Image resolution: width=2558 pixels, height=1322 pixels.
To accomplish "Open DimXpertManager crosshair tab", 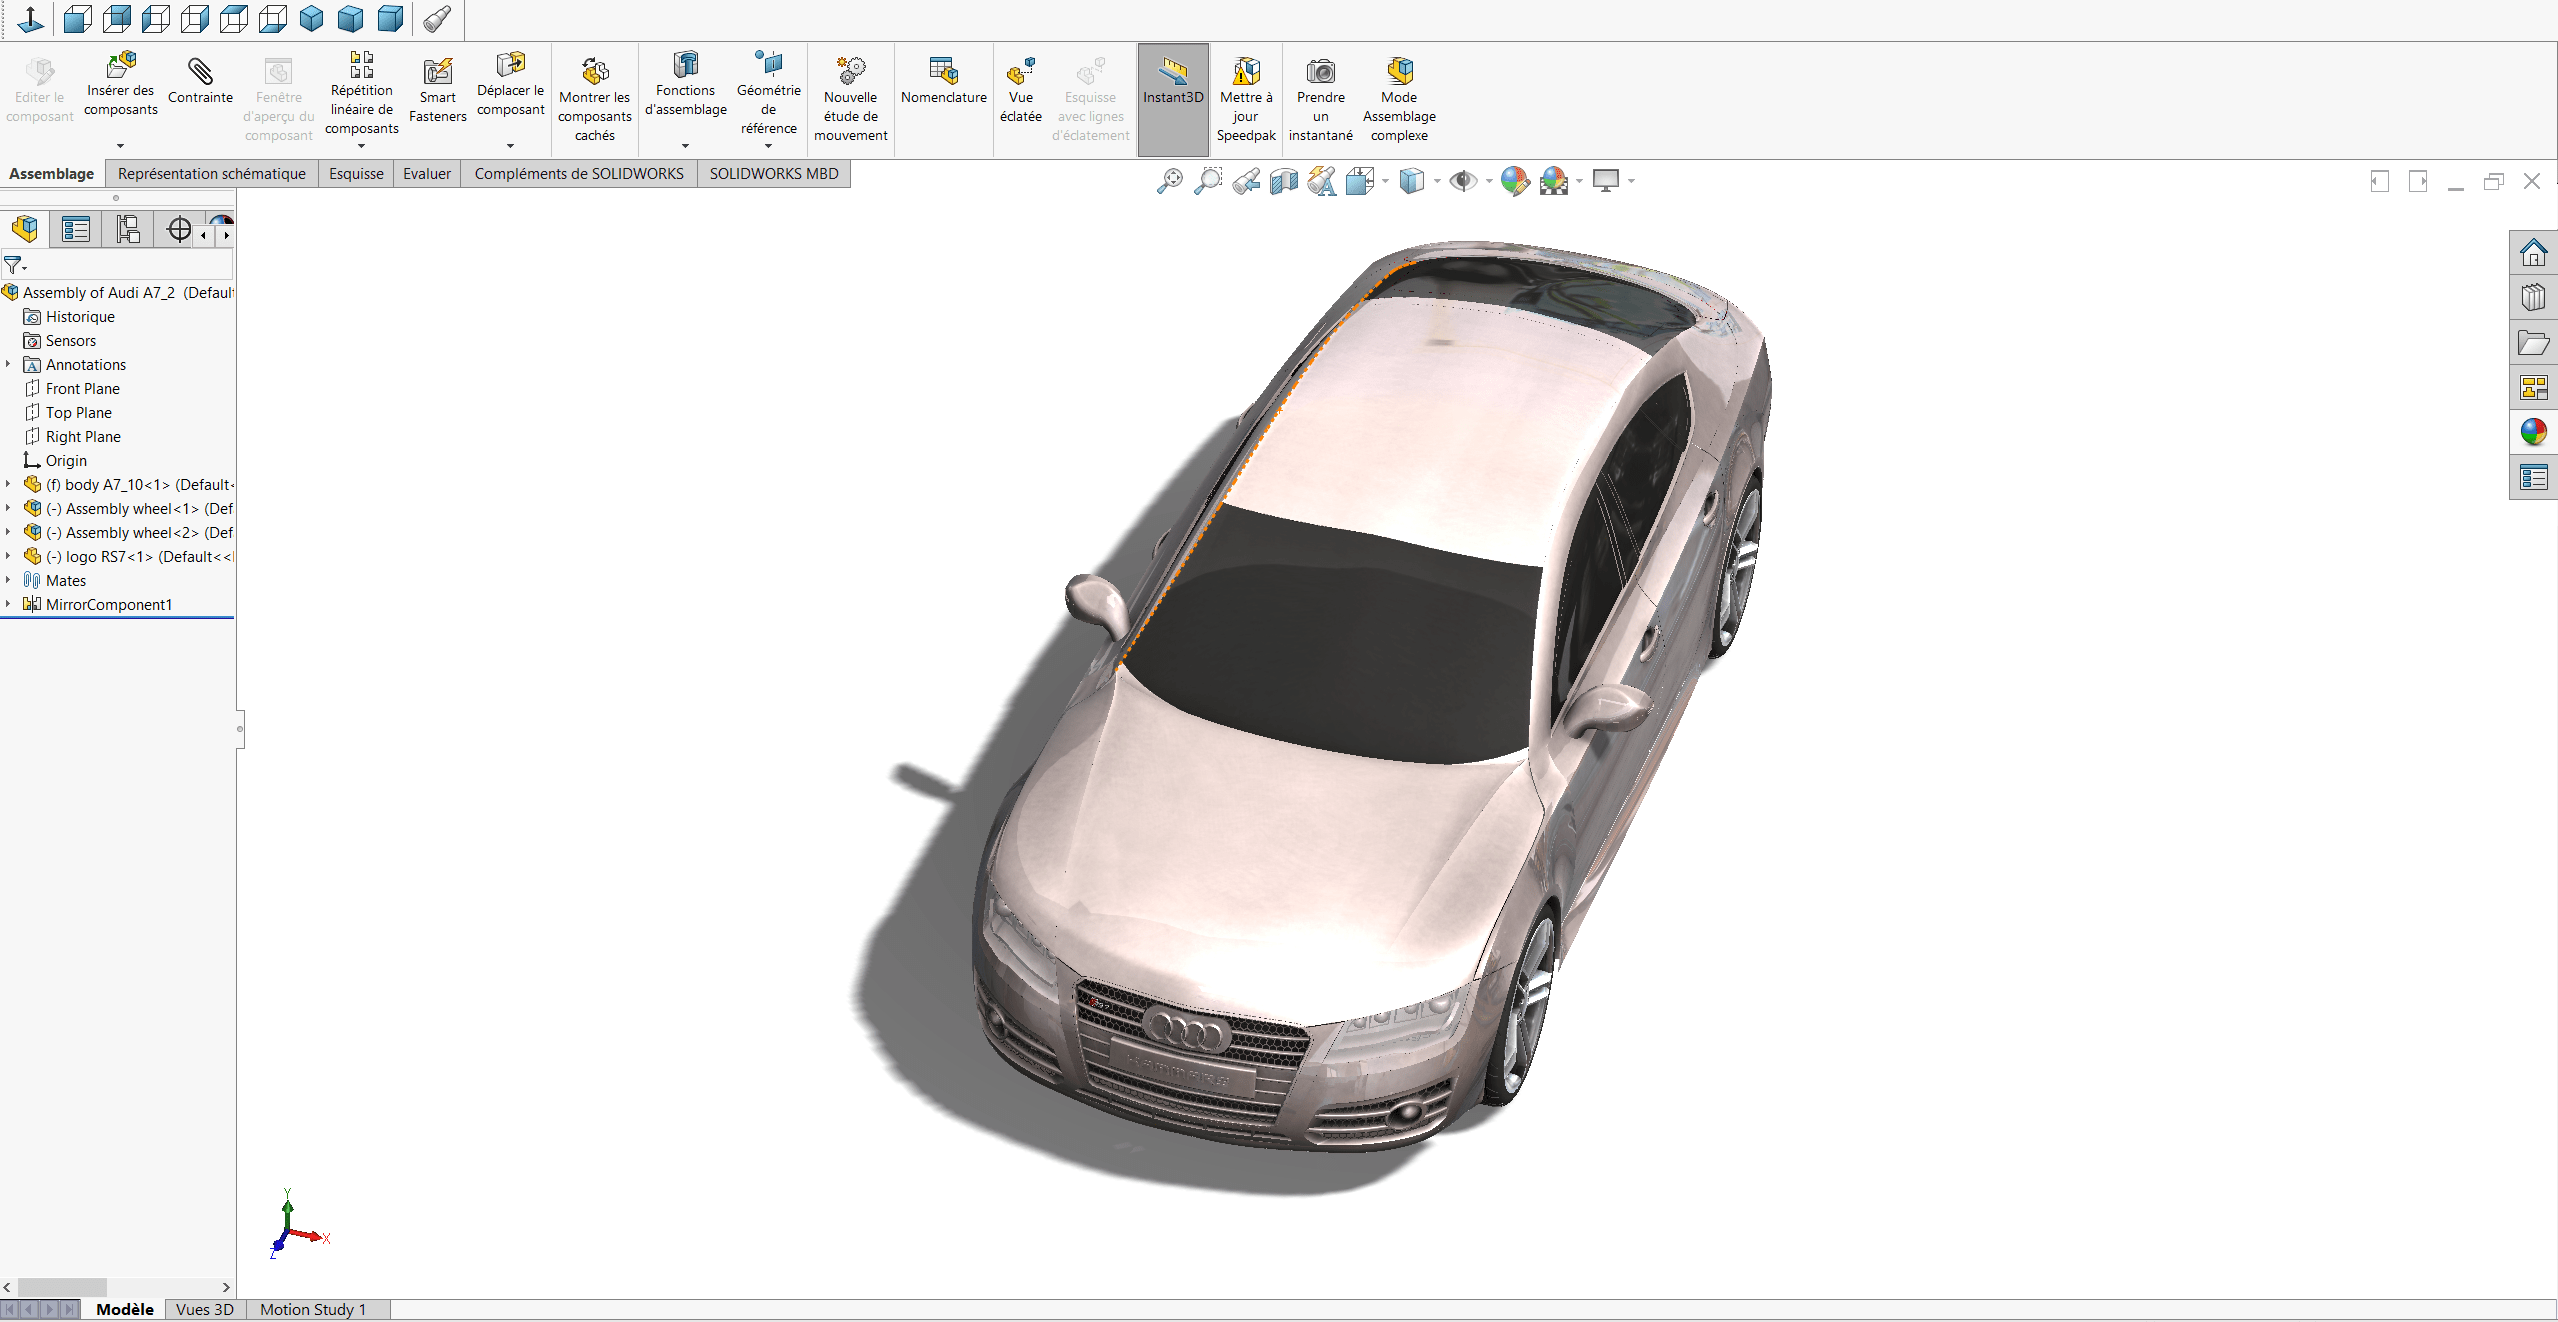I will click(x=179, y=229).
